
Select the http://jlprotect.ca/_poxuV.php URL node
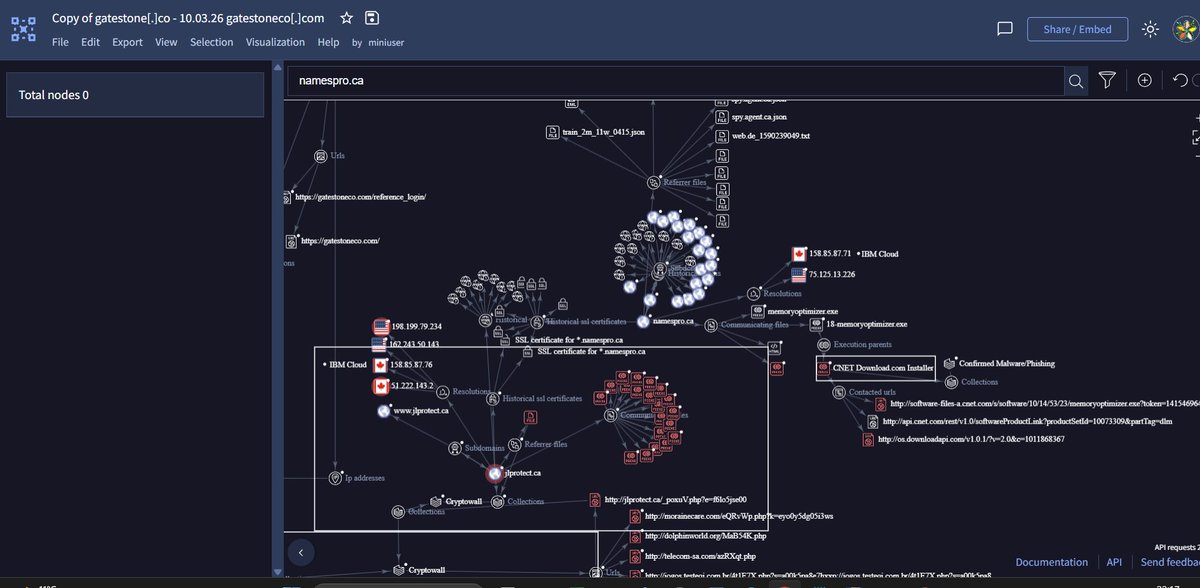[594, 499]
